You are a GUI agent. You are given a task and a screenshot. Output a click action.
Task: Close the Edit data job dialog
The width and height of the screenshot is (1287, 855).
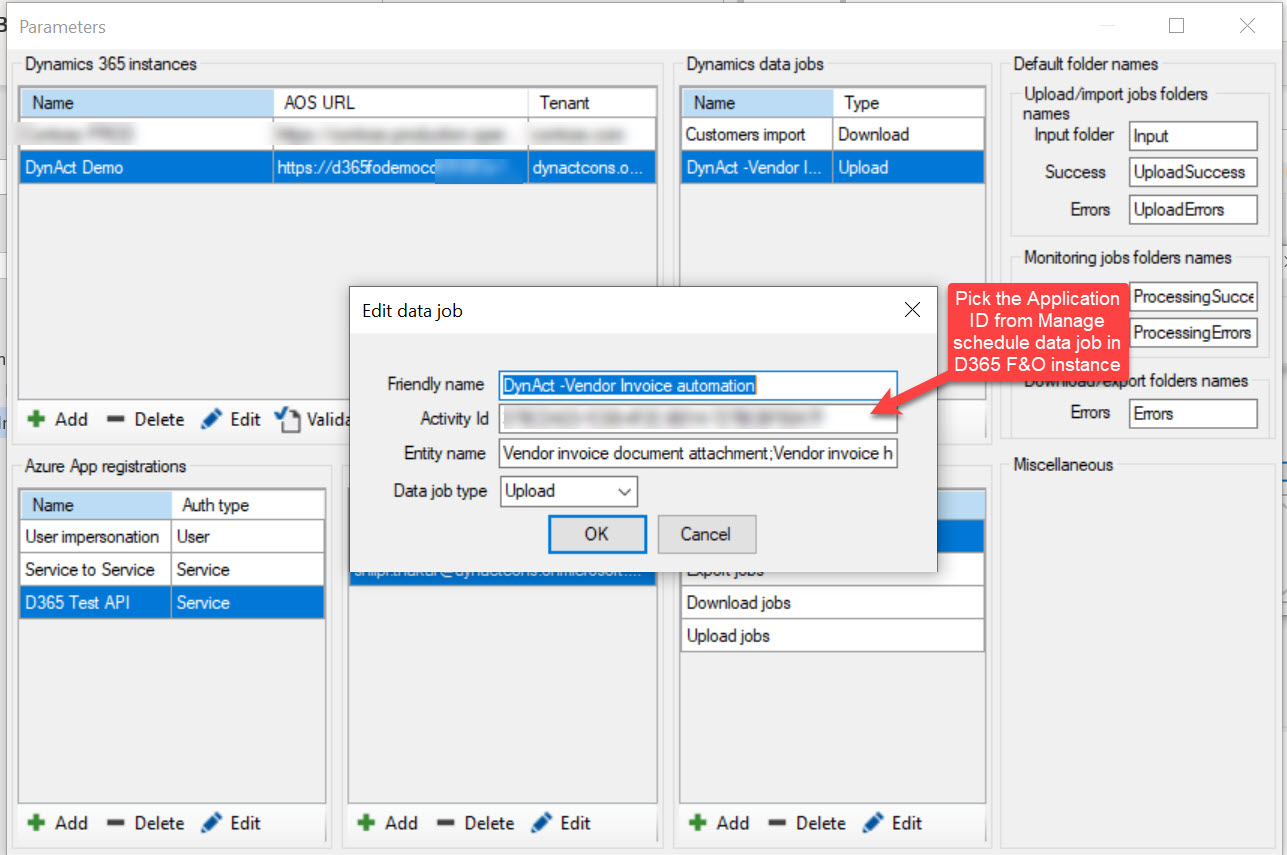click(912, 310)
